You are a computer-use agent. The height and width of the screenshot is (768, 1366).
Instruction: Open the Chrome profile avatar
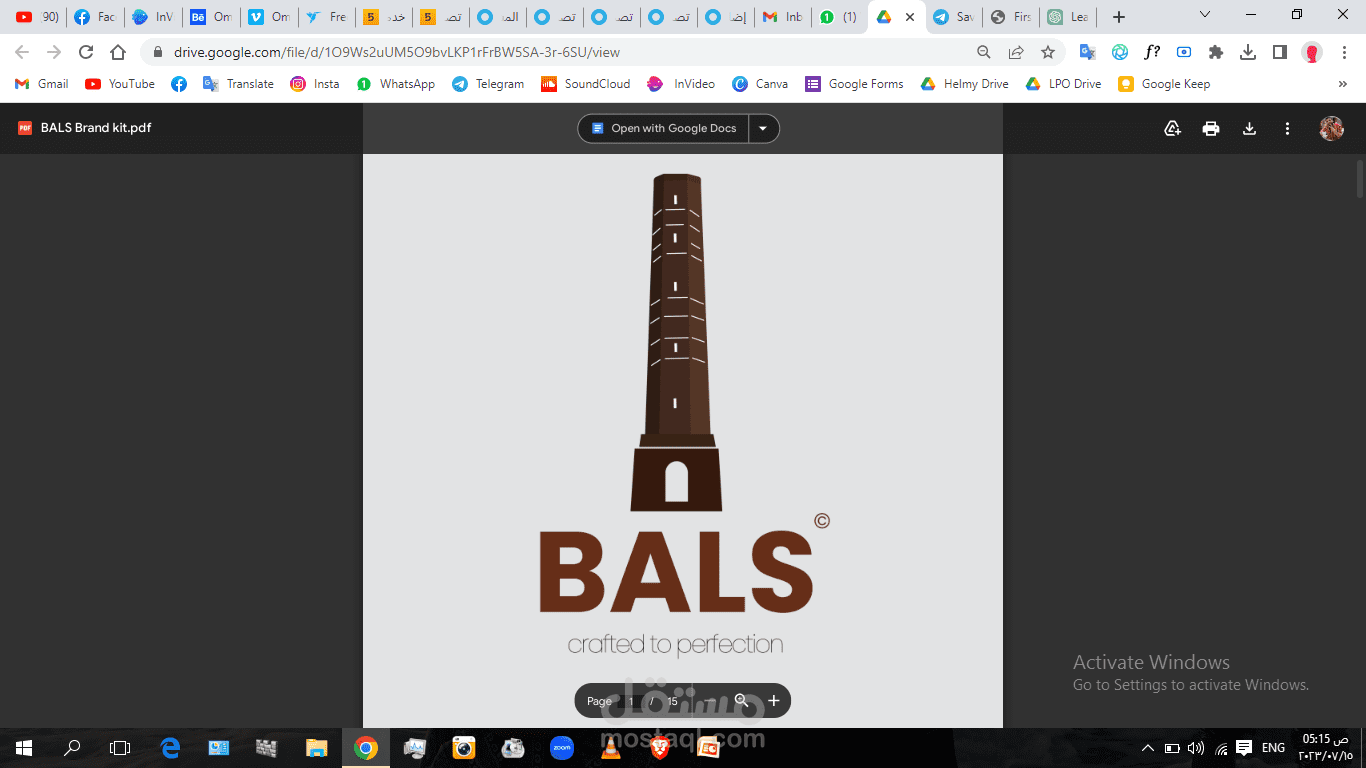[1312, 52]
